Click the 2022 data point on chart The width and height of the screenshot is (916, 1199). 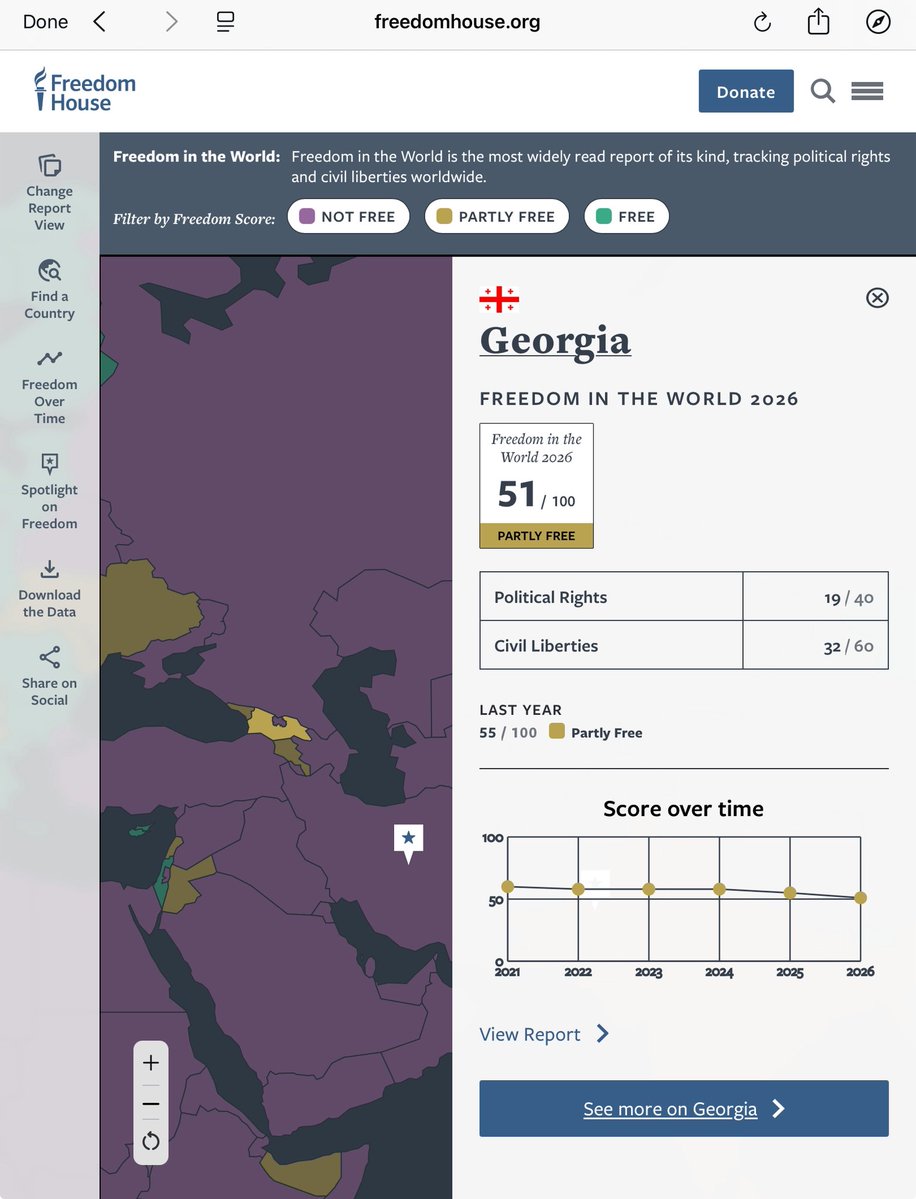coord(578,889)
